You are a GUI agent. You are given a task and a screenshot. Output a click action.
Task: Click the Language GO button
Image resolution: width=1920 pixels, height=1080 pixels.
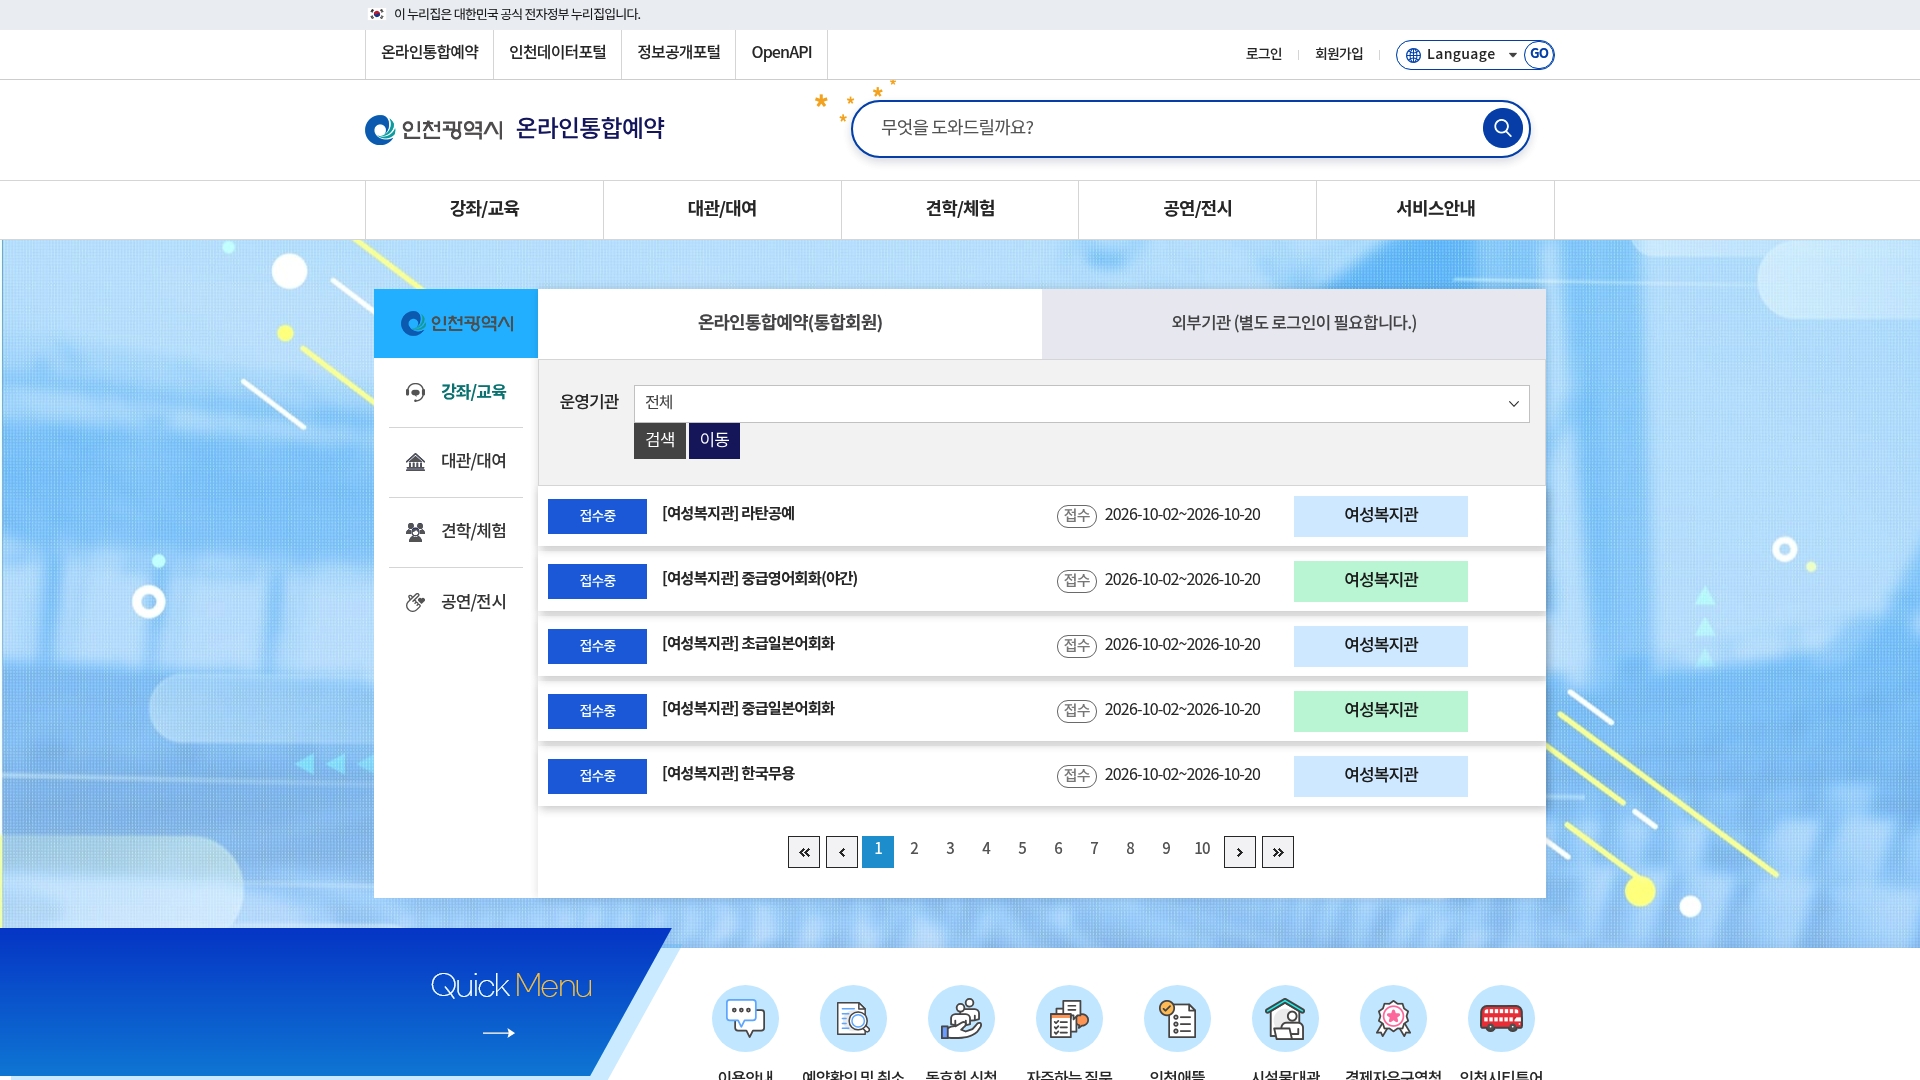pyautogui.click(x=1539, y=54)
